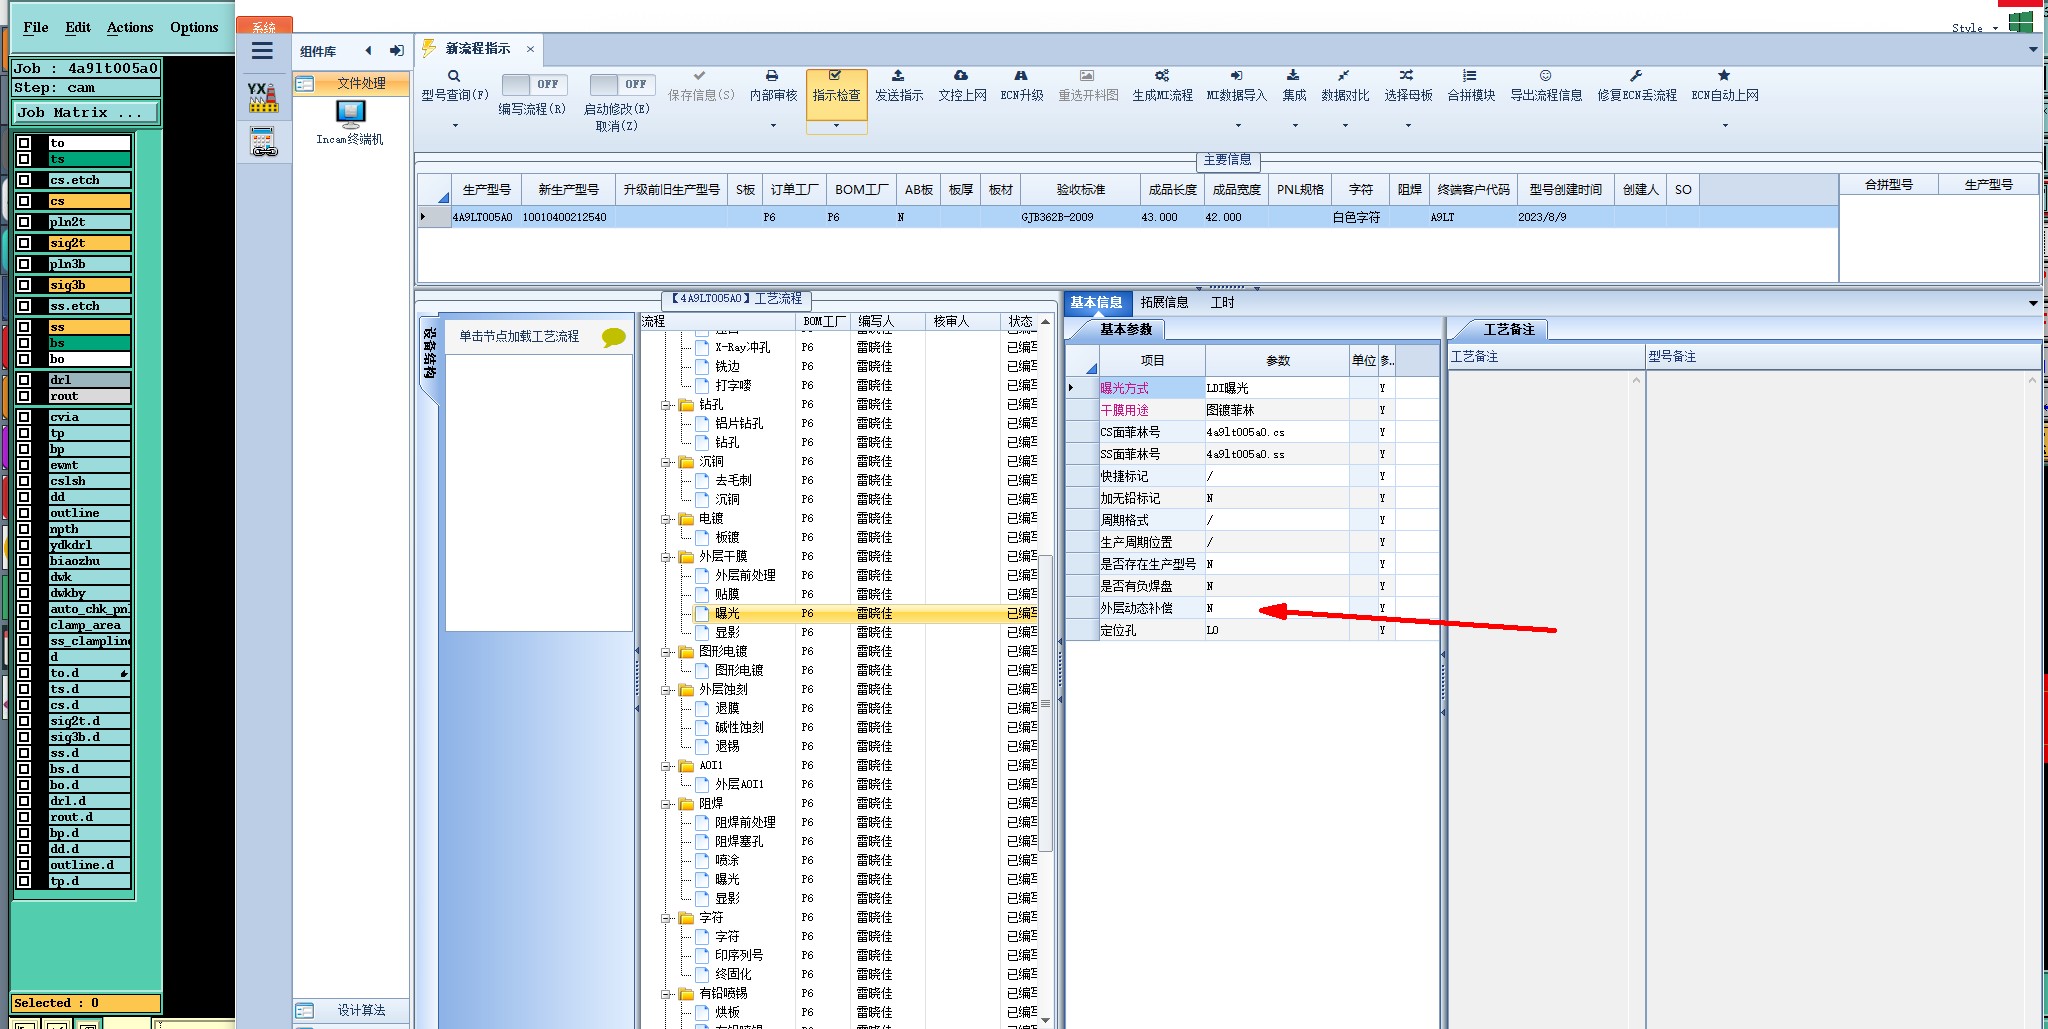
Task: Click the flow tree scroll-up arrow
Action: click(x=1045, y=322)
